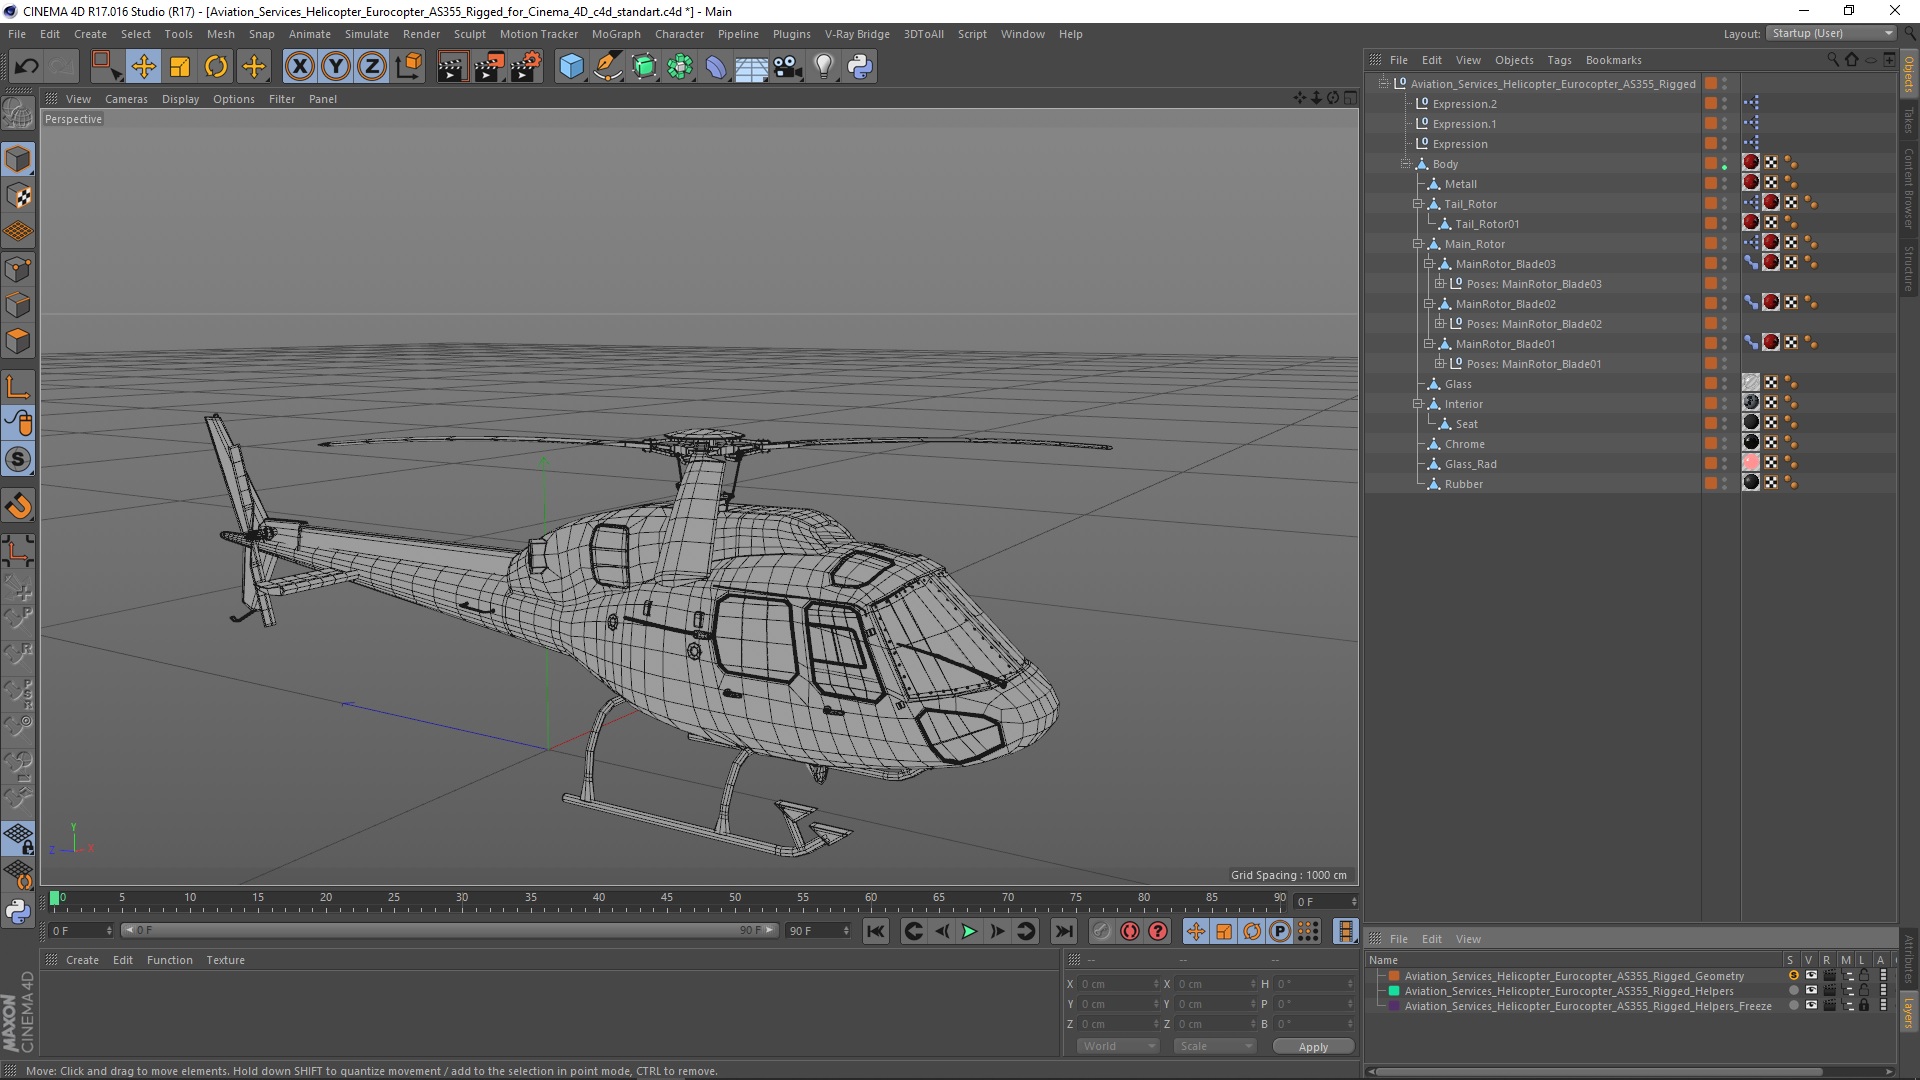1920x1080 pixels.
Task: Go to end of animation
Action: (x=1064, y=931)
